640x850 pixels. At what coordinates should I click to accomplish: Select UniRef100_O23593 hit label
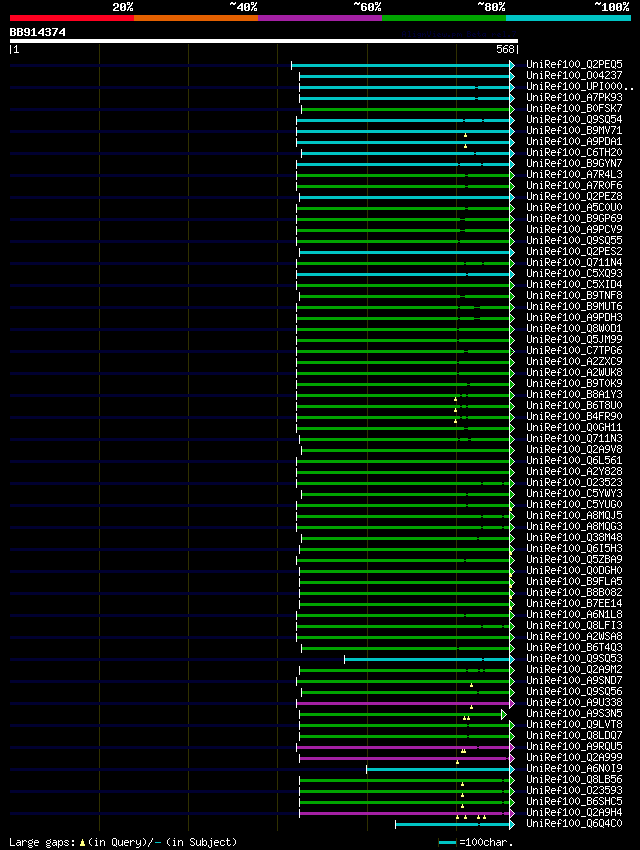[x=574, y=791]
